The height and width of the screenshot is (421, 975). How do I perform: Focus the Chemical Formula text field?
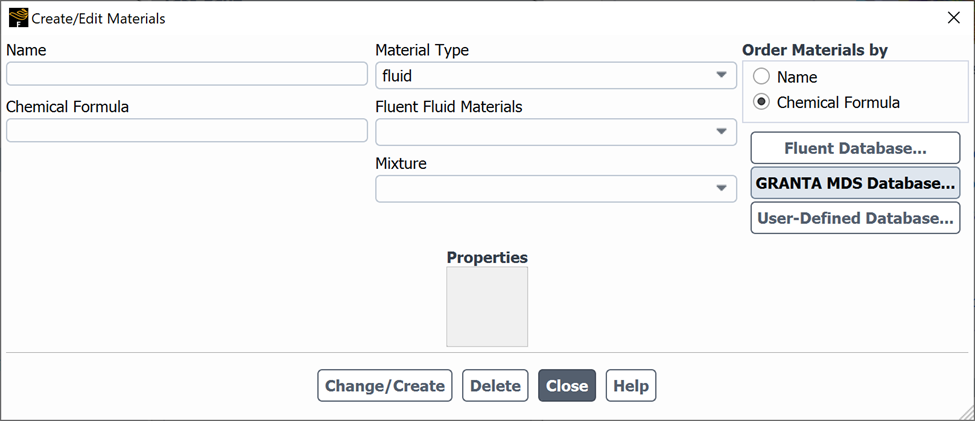tap(187, 130)
